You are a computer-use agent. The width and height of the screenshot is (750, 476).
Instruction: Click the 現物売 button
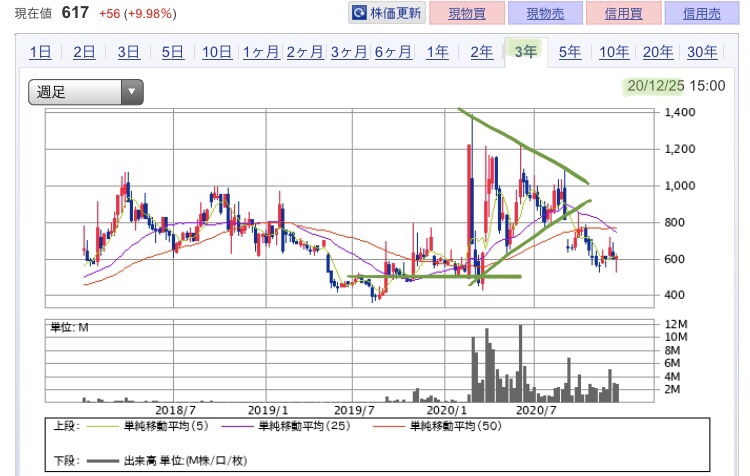point(545,13)
